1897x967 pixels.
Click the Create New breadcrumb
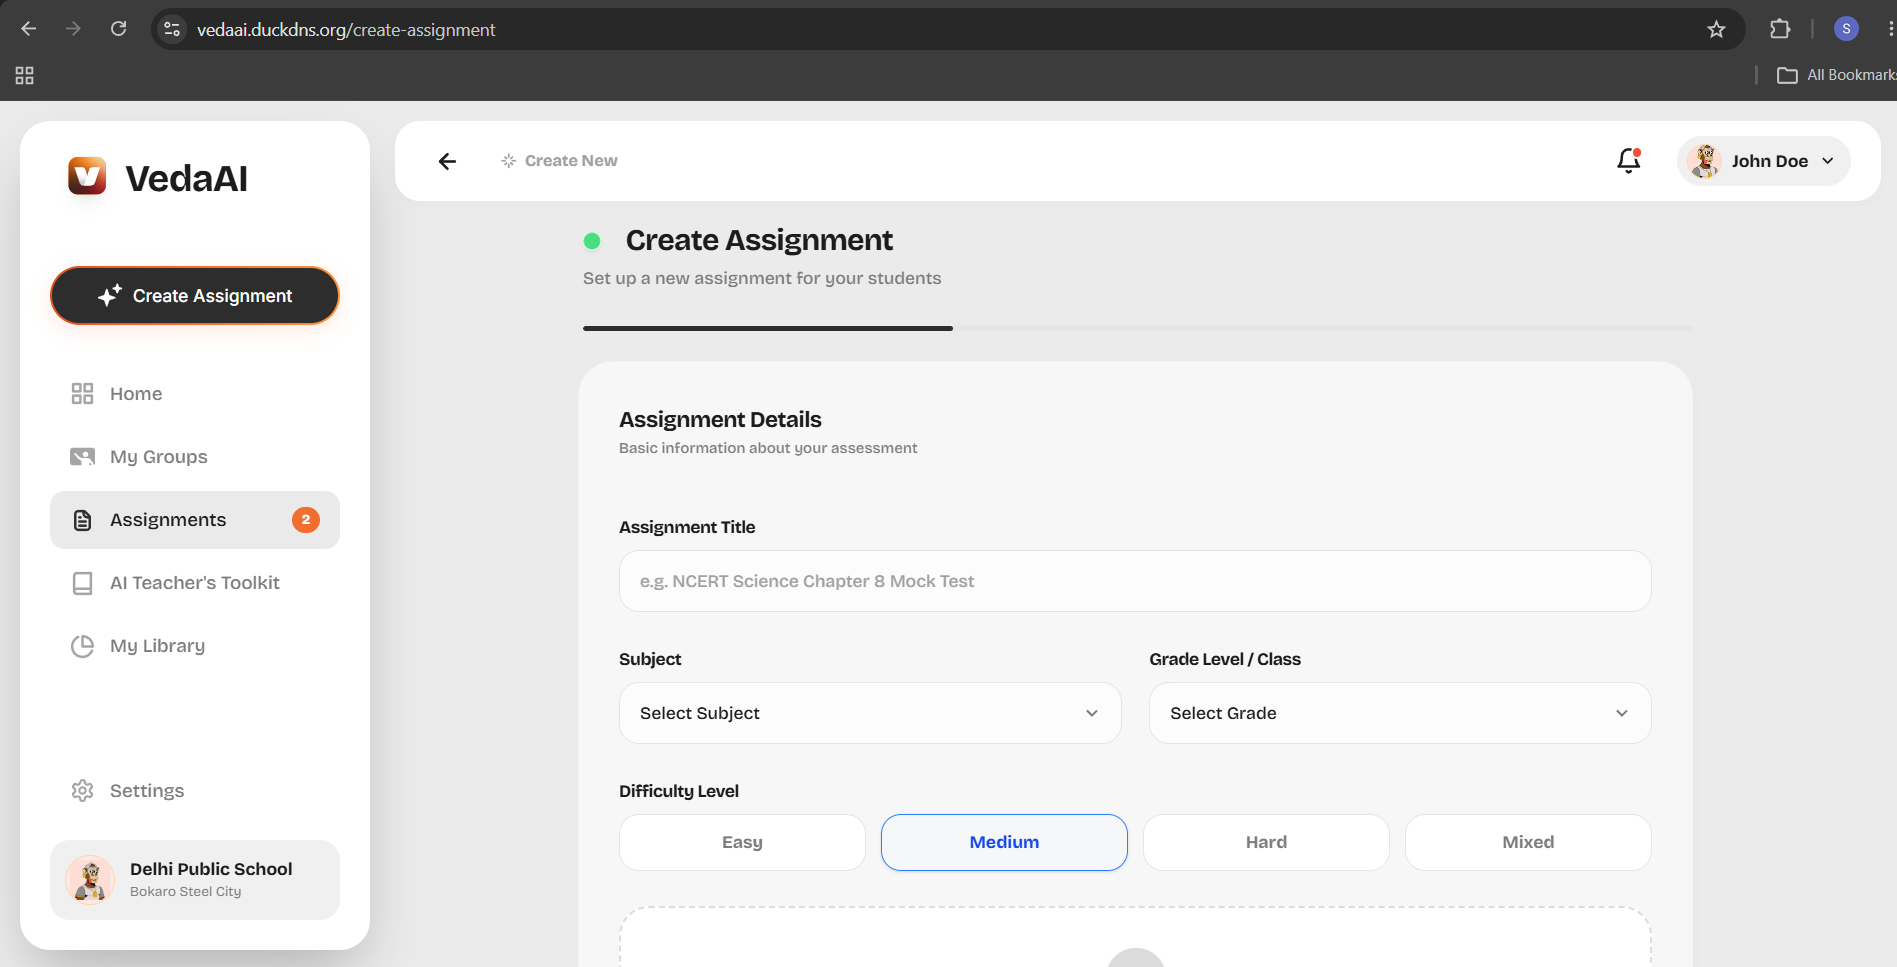[x=559, y=161]
